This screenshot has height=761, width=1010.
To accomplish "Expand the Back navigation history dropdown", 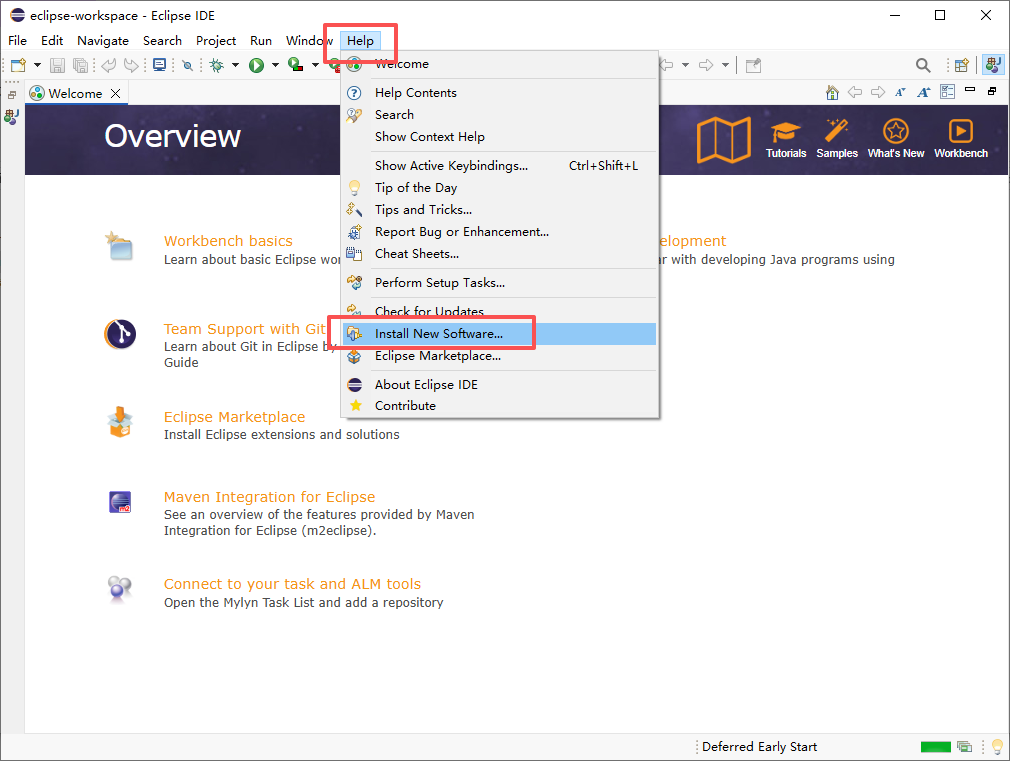I will pyautogui.click(x=685, y=65).
